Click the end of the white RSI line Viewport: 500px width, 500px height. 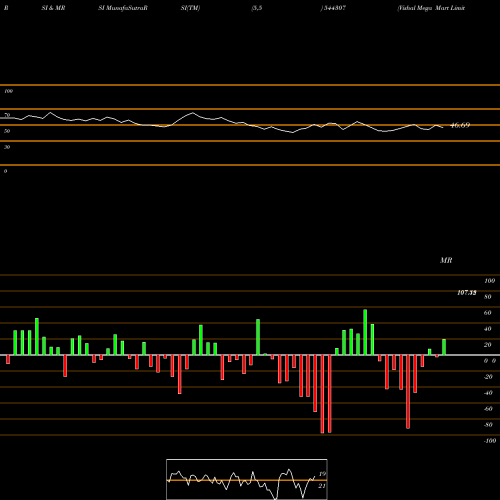tap(443, 127)
